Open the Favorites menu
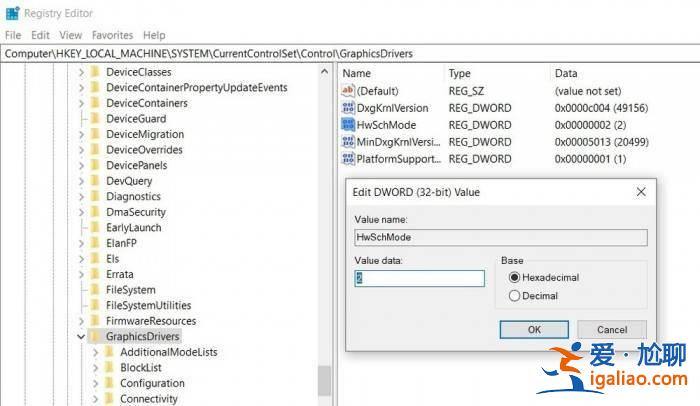The image size is (700, 406). [x=112, y=35]
